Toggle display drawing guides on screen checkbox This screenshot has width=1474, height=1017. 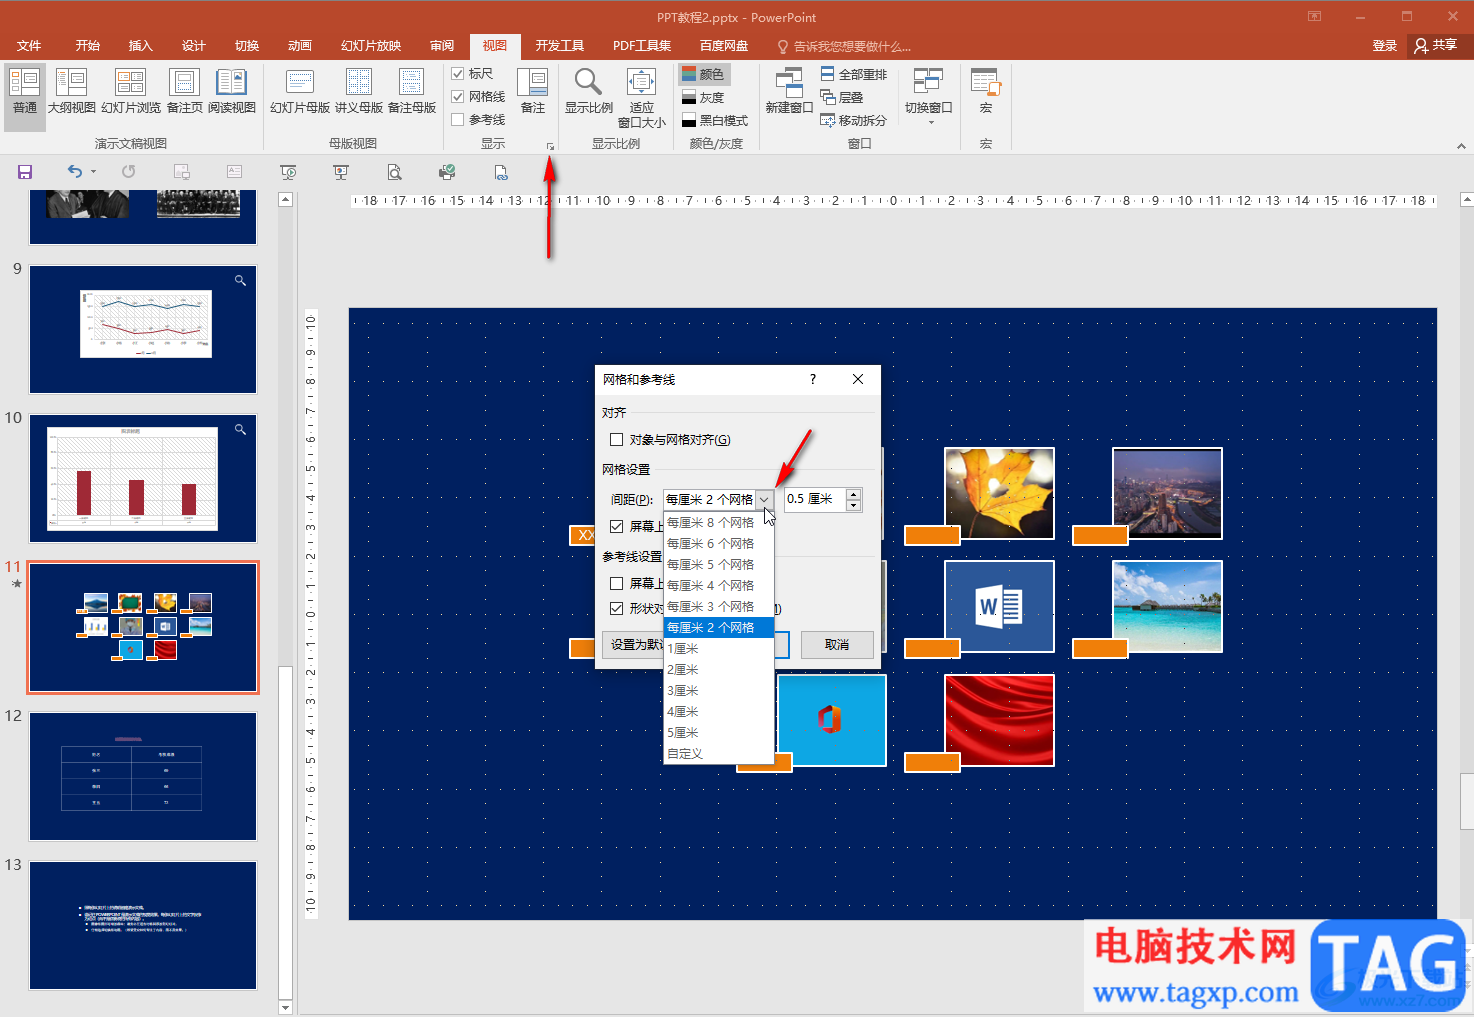[617, 583]
